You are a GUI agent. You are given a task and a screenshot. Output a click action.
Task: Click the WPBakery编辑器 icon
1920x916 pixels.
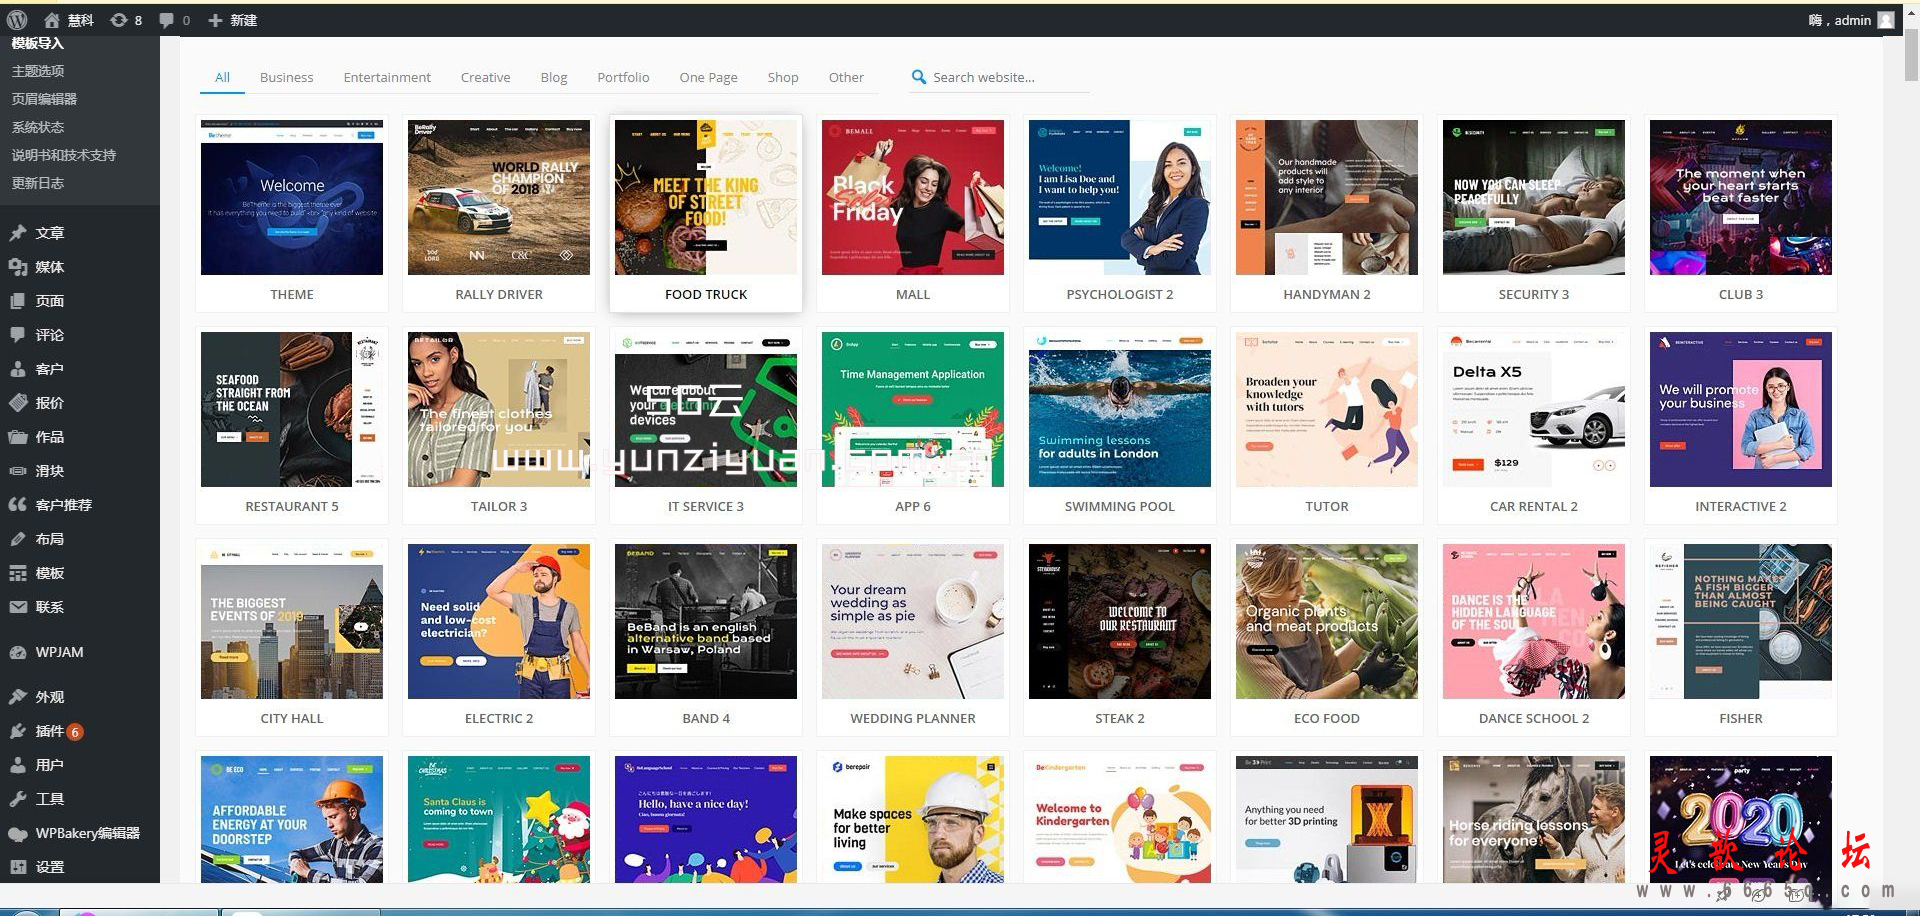[18, 833]
